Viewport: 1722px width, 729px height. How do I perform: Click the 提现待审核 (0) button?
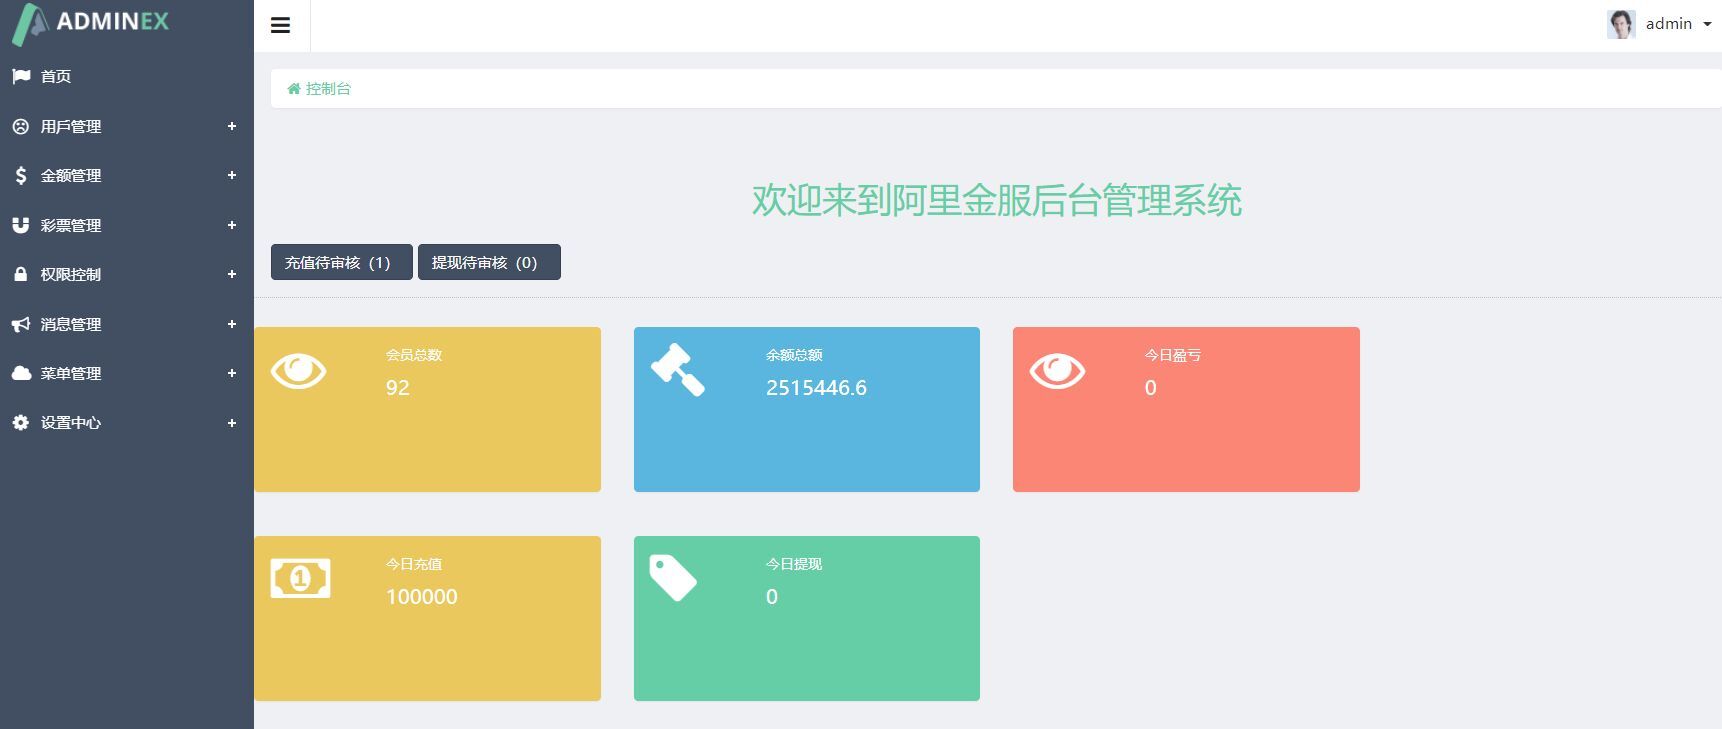[x=489, y=262]
